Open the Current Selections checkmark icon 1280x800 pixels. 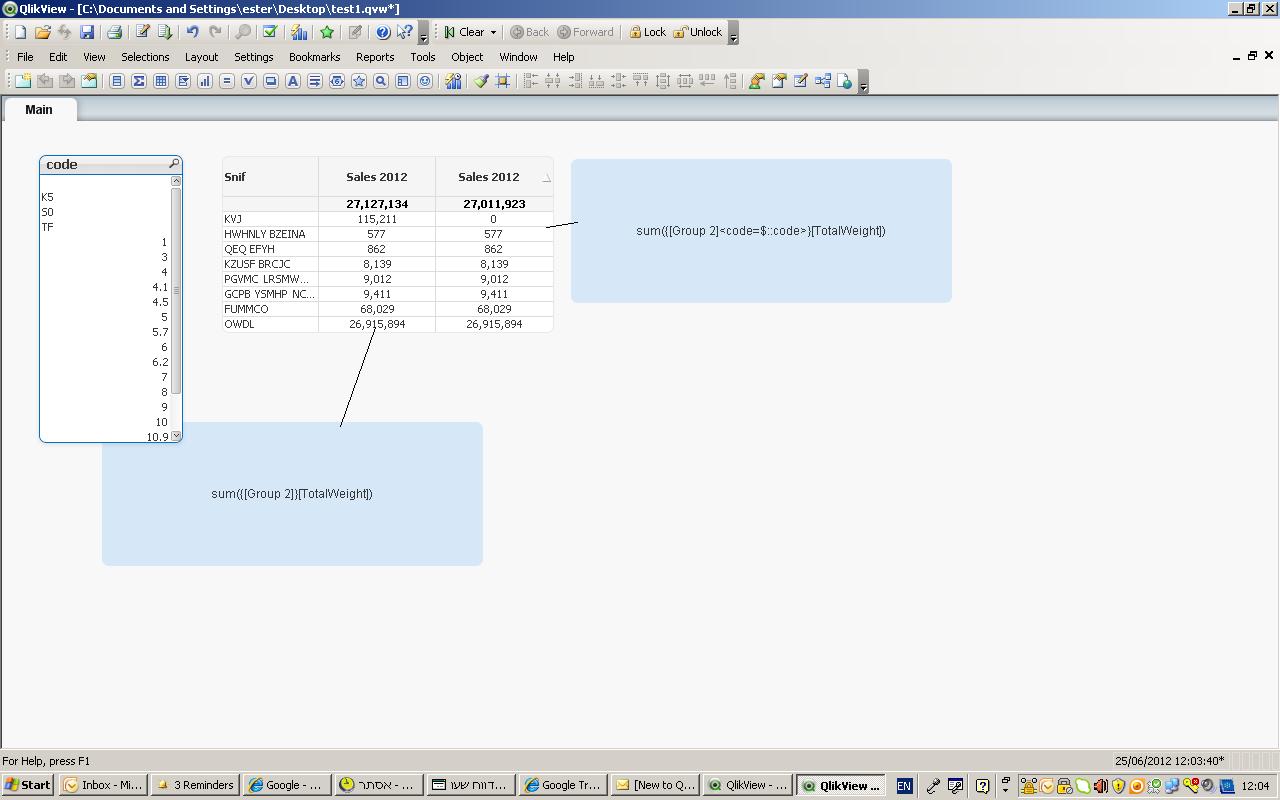(269, 32)
